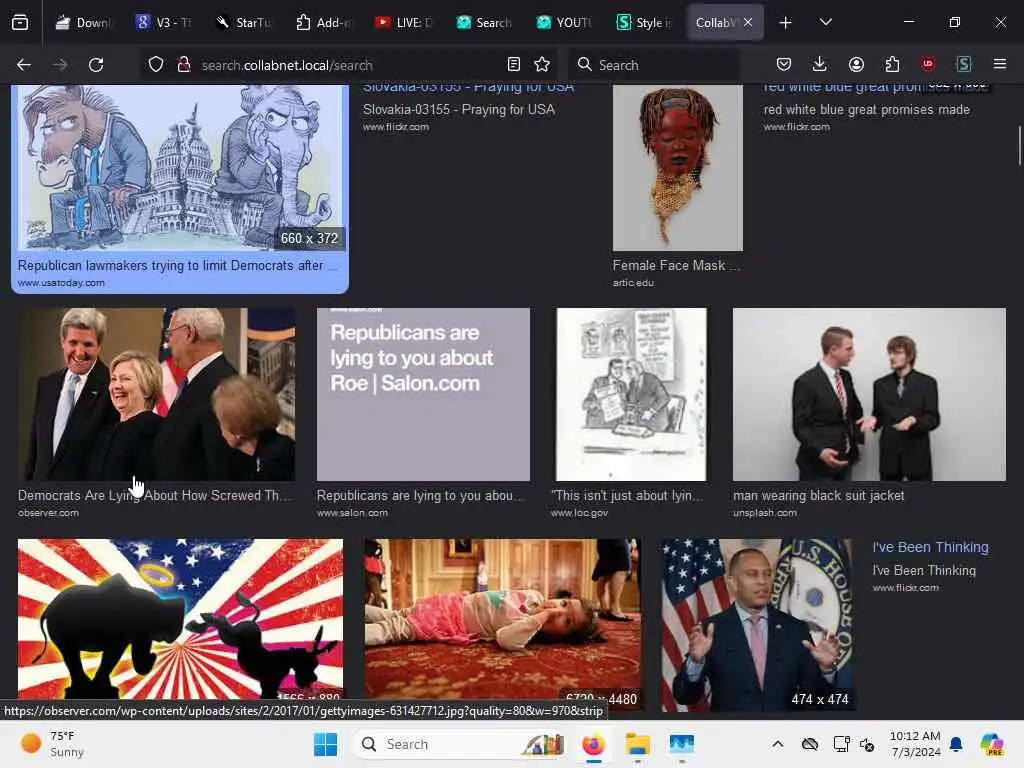Image resolution: width=1024 pixels, height=768 pixels.
Task: Open Republican lawmakers trying to limit link
Action: [x=178, y=265]
